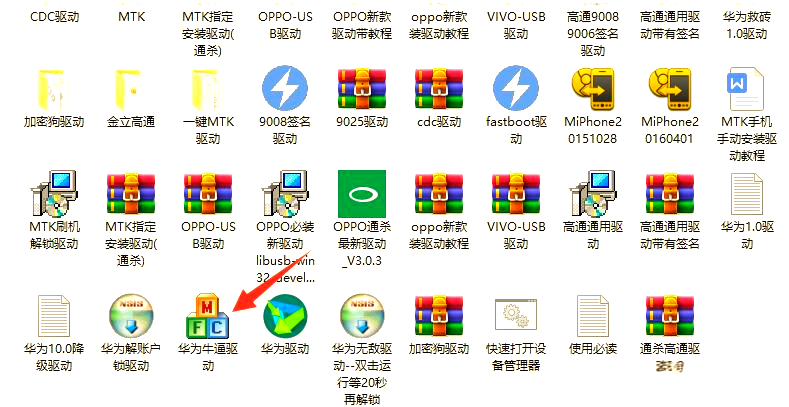
Task: Click the OPPO必装新驱动 libusb setup icon
Action: point(285,194)
